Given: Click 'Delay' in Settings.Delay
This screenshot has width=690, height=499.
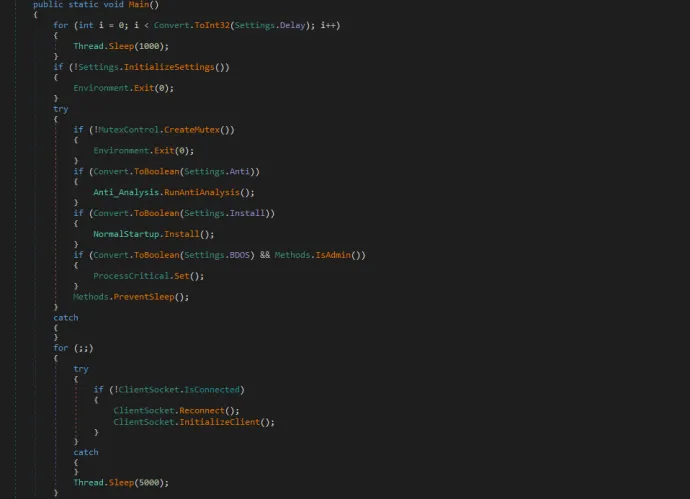Looking at the screenshot, I should (292, 25).
